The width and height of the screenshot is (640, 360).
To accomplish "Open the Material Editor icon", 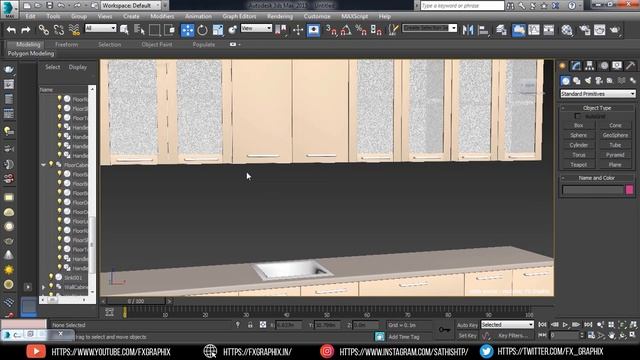I will point(567,30).
